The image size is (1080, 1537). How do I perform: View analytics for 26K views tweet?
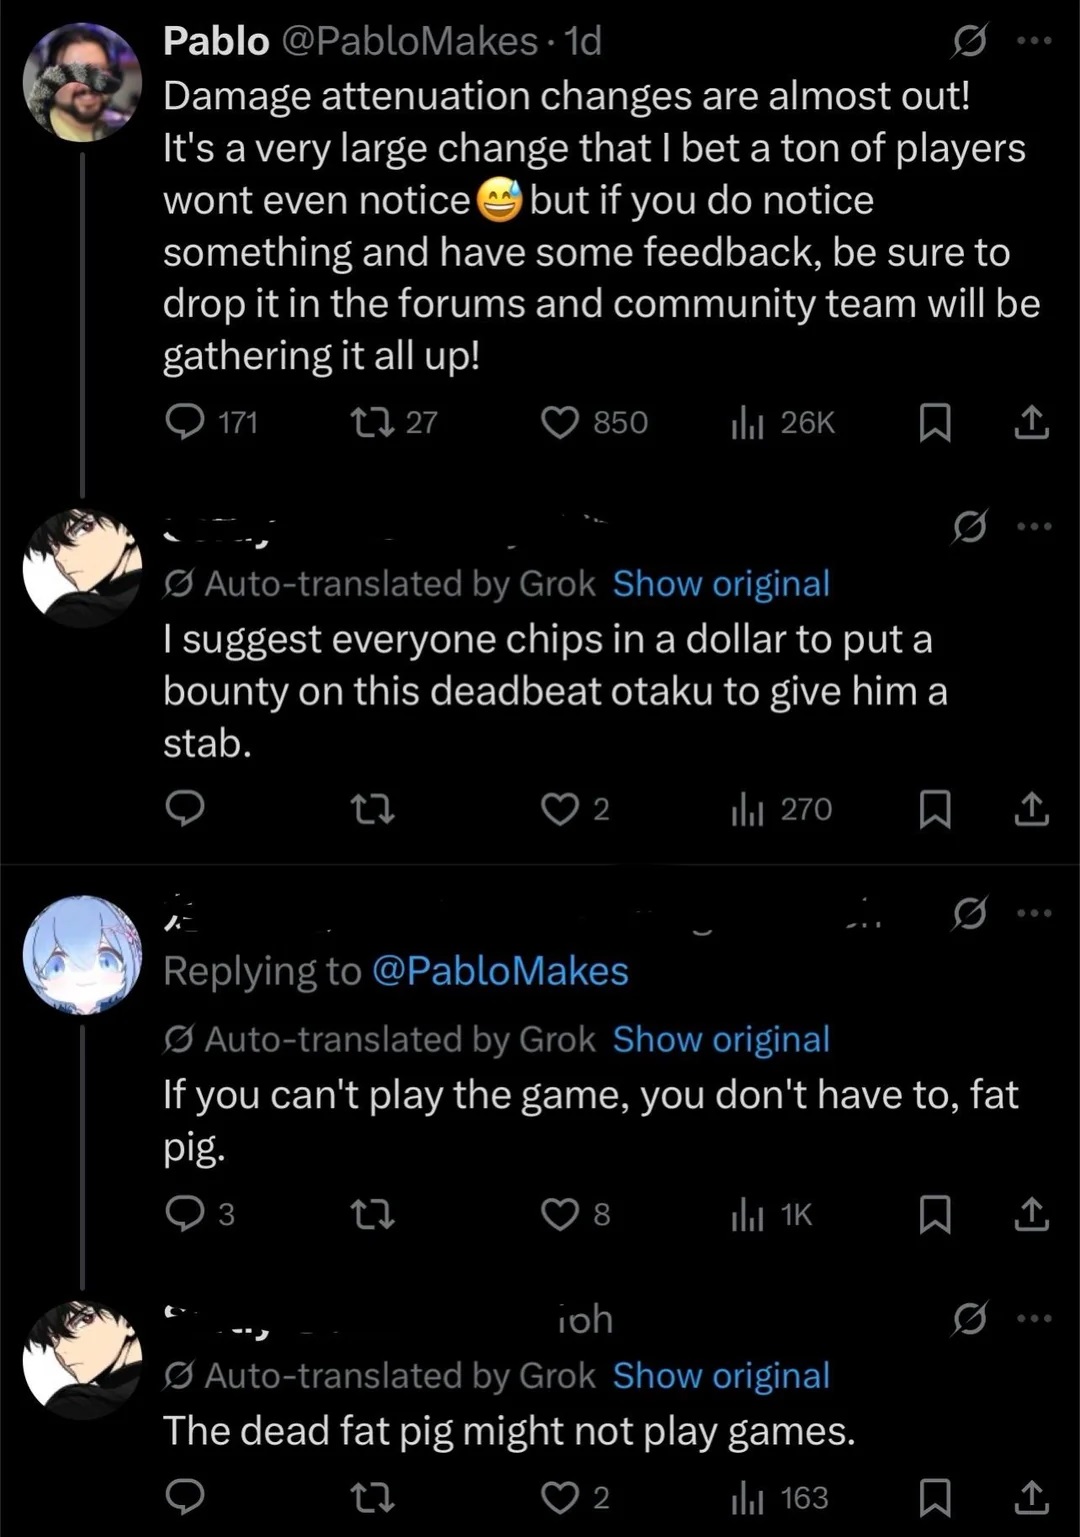747,423
